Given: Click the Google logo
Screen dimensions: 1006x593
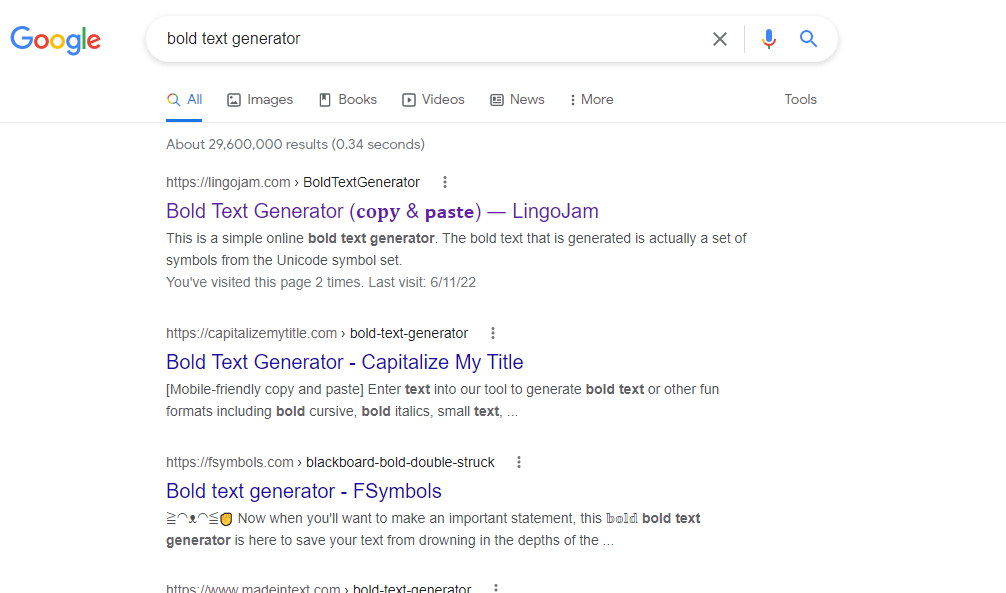Looking at the screenshot, I should tap(56, 39).
